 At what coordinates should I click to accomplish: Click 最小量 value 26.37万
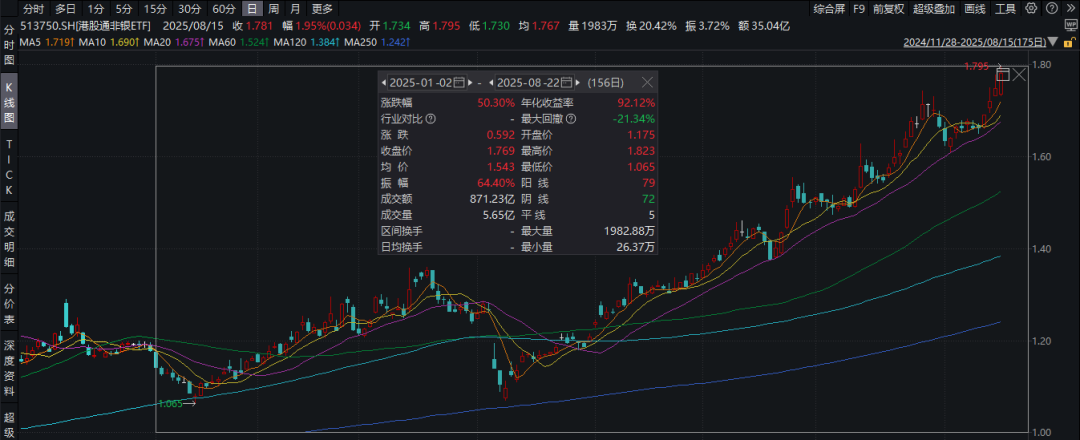[634, 248]
